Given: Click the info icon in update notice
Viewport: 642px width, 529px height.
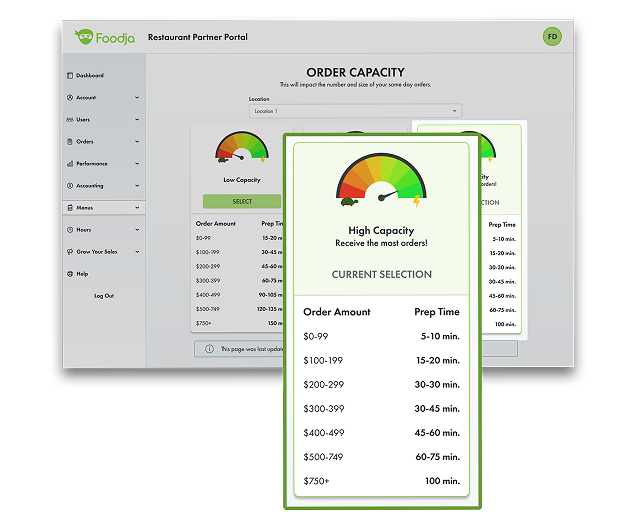Looking at the screenshot, I should [209, 349].
